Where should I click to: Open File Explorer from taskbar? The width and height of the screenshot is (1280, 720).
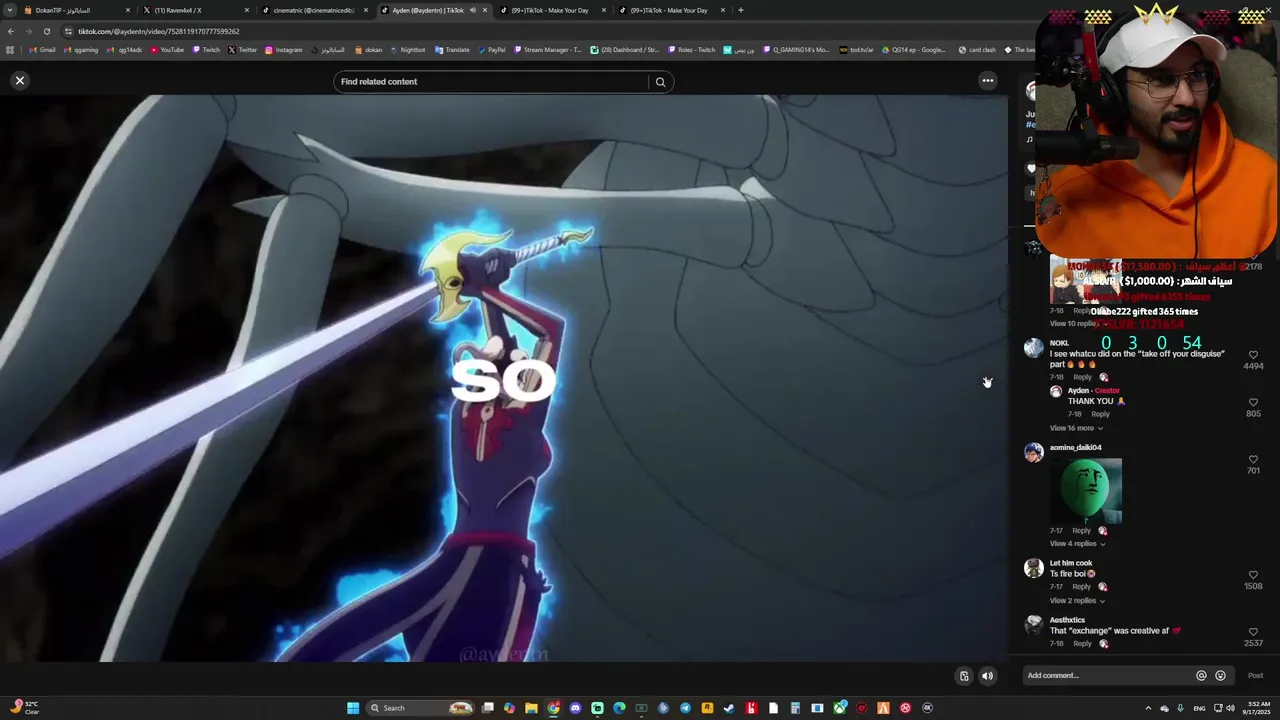[531, 708]
